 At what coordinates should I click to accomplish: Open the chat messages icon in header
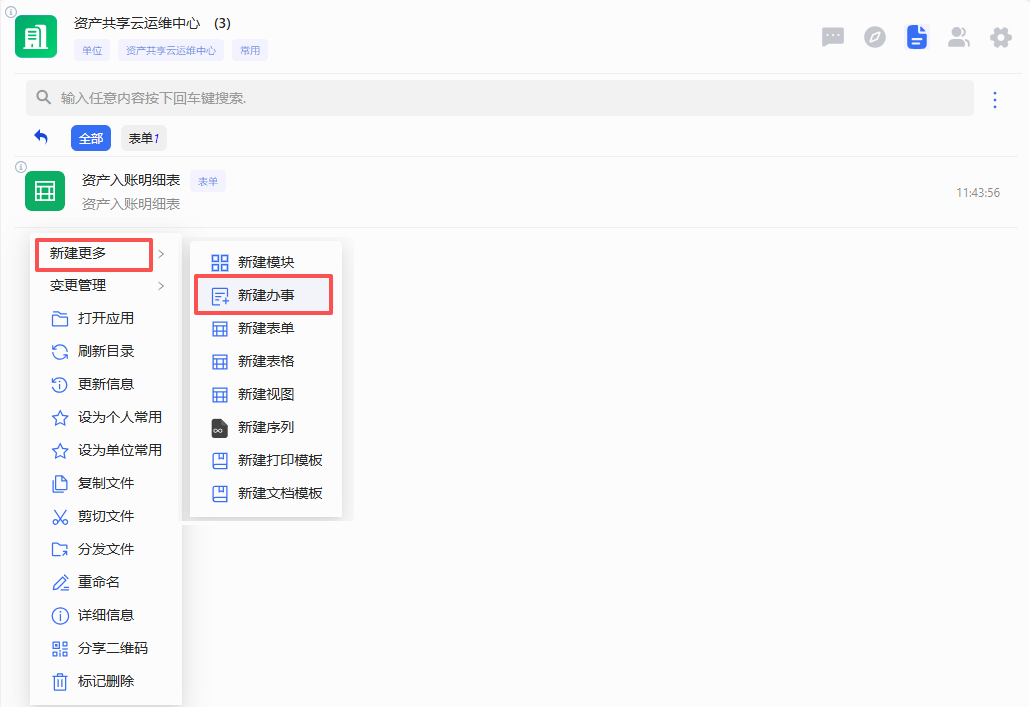[832, 37]
